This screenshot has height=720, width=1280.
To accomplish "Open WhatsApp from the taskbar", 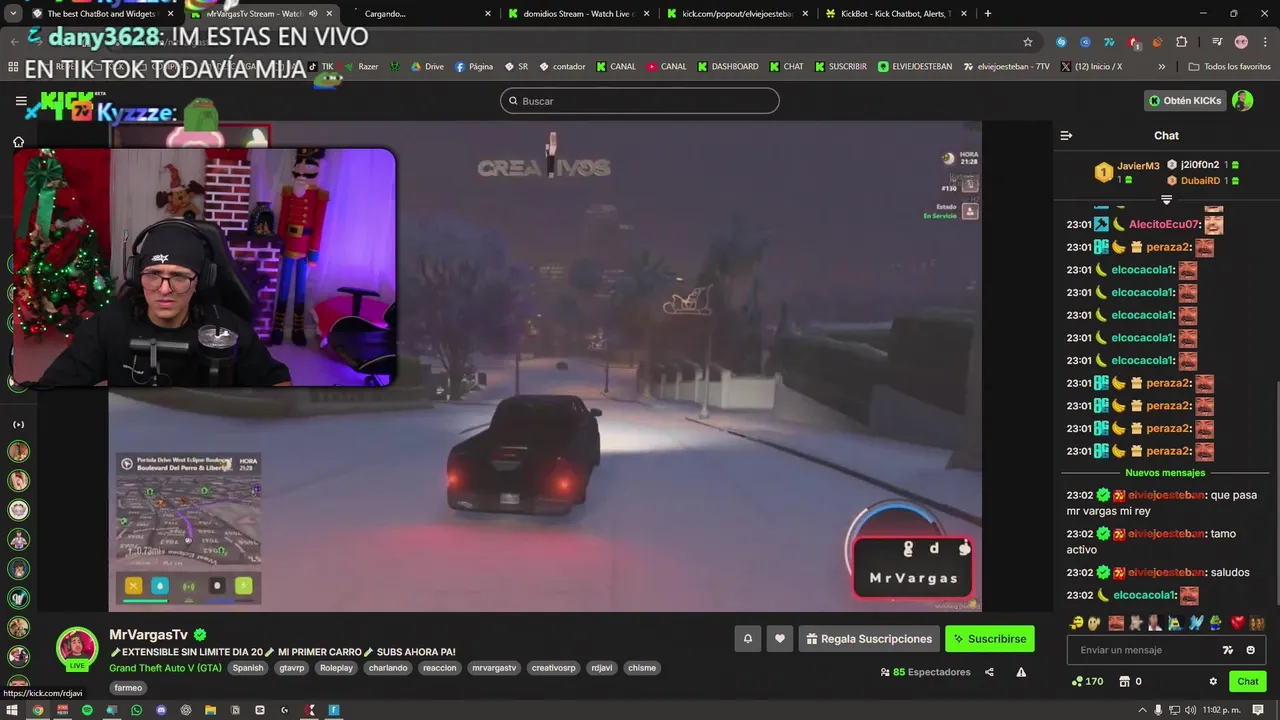I will click(137, 710).
